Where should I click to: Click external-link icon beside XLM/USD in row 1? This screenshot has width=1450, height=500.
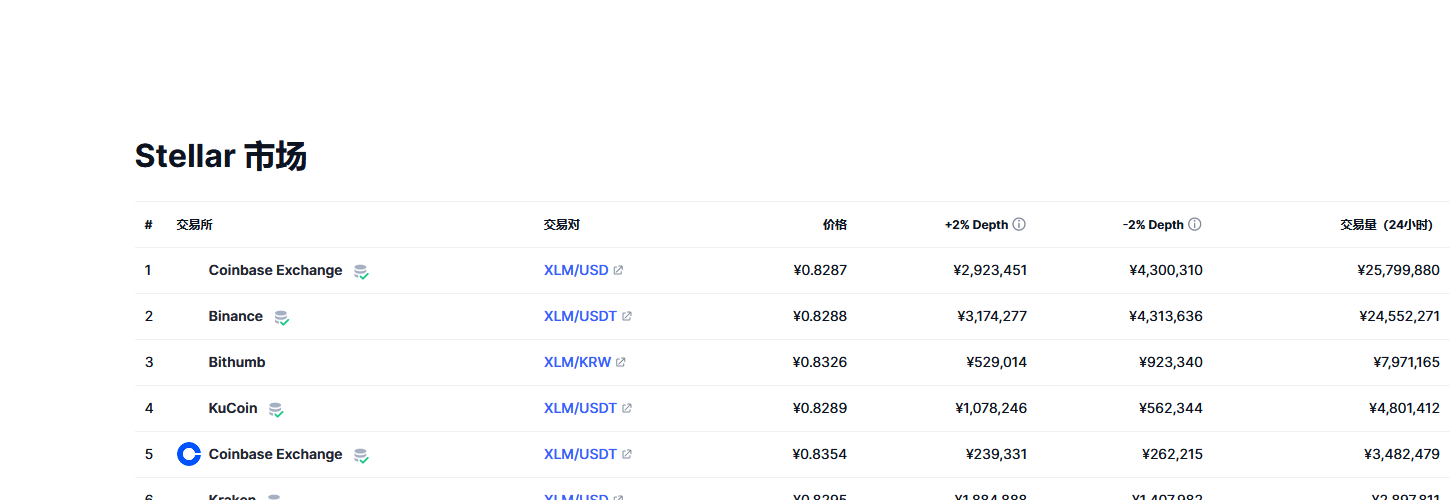[618, 271]
